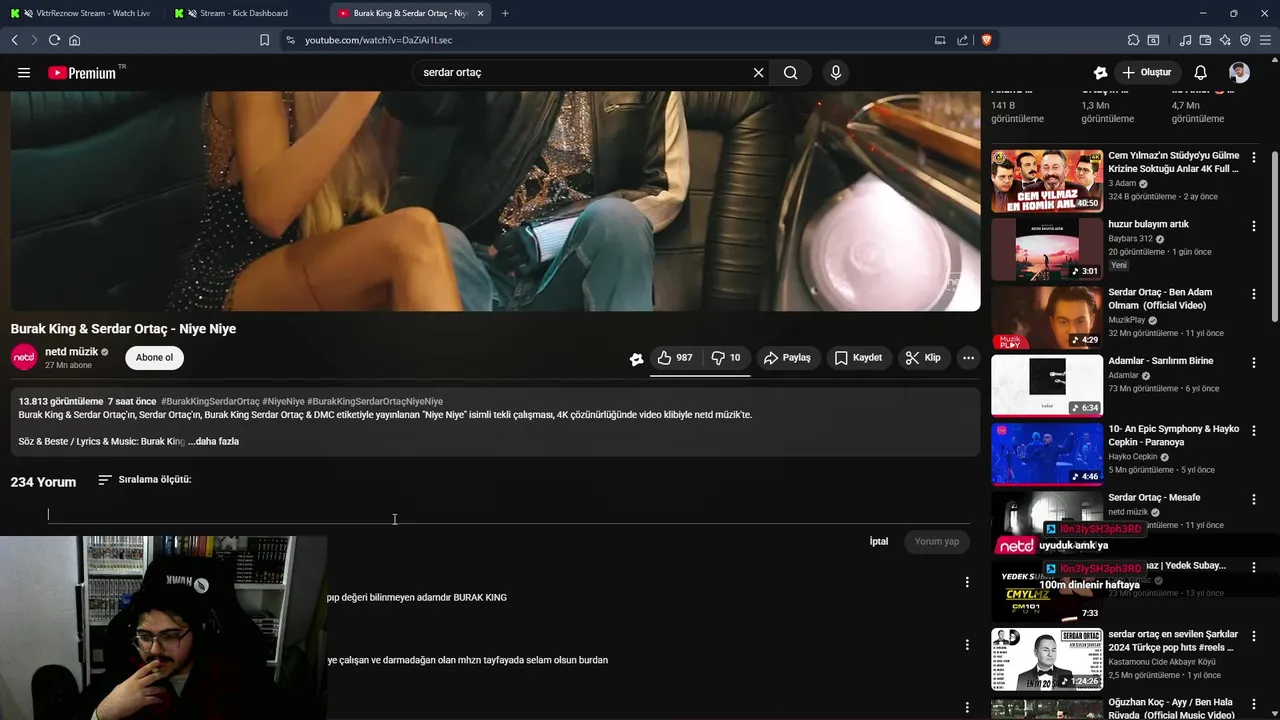The height and width of the screenshot is (720, 1280).
Task: Open the YouTube hamburger guide menu
Action: point(24,72)
